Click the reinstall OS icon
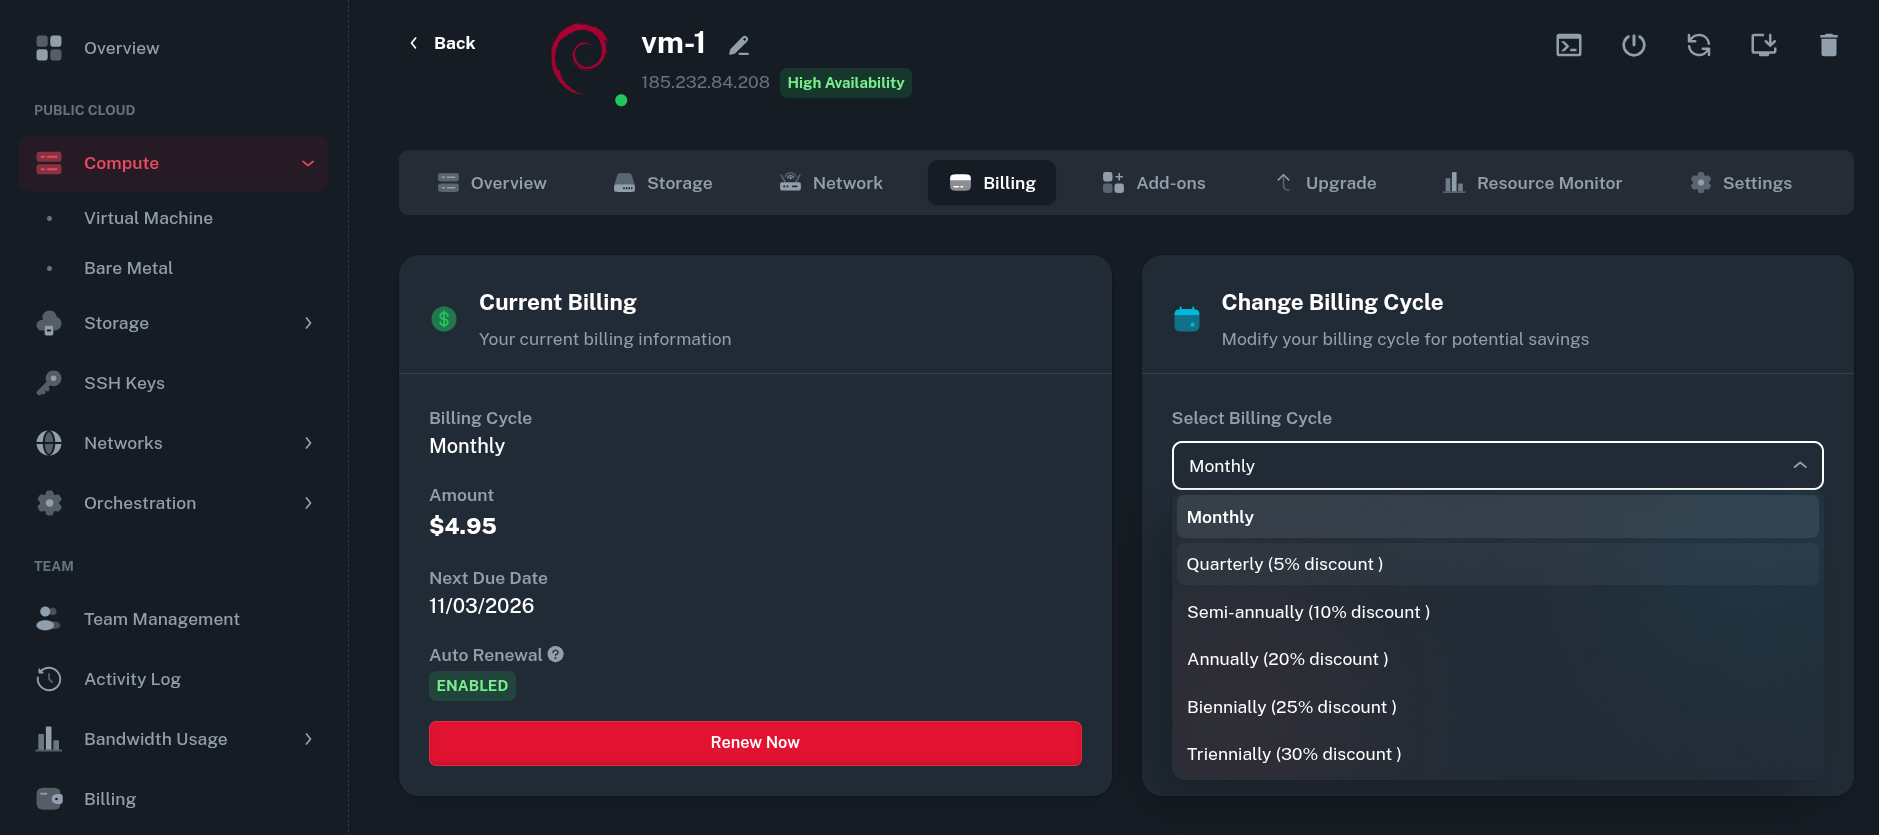This screenshot has height=835, width=1879. coord(1763,45)
